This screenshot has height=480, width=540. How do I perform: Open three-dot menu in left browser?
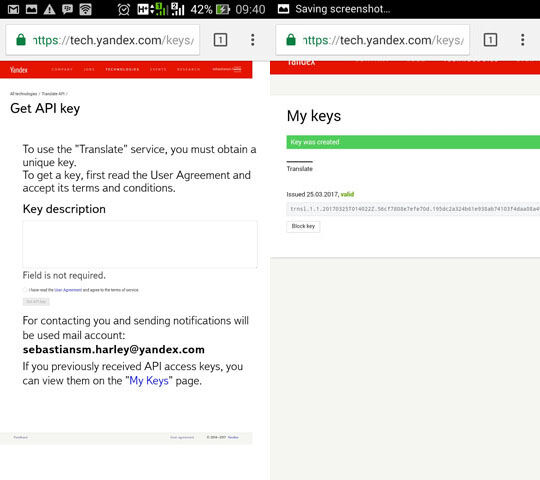coord(253,40)
